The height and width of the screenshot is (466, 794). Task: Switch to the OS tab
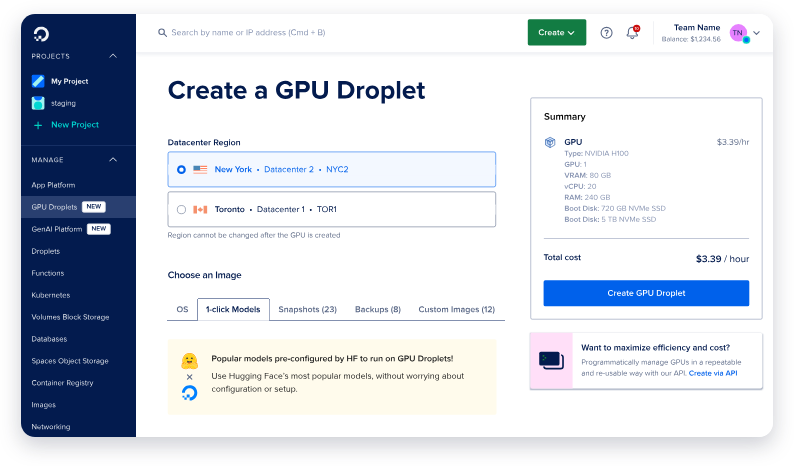point(182,309)
